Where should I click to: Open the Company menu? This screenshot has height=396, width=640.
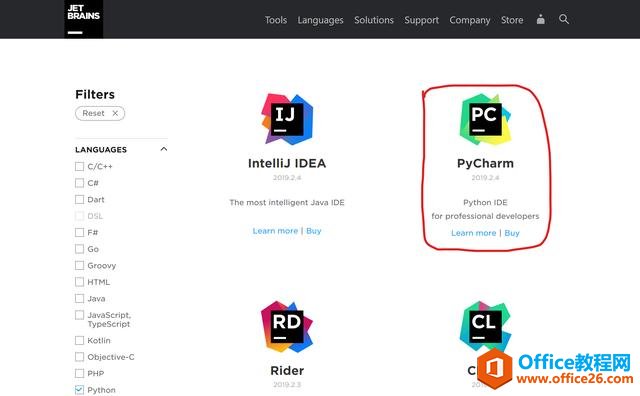(x=470, y=20)
